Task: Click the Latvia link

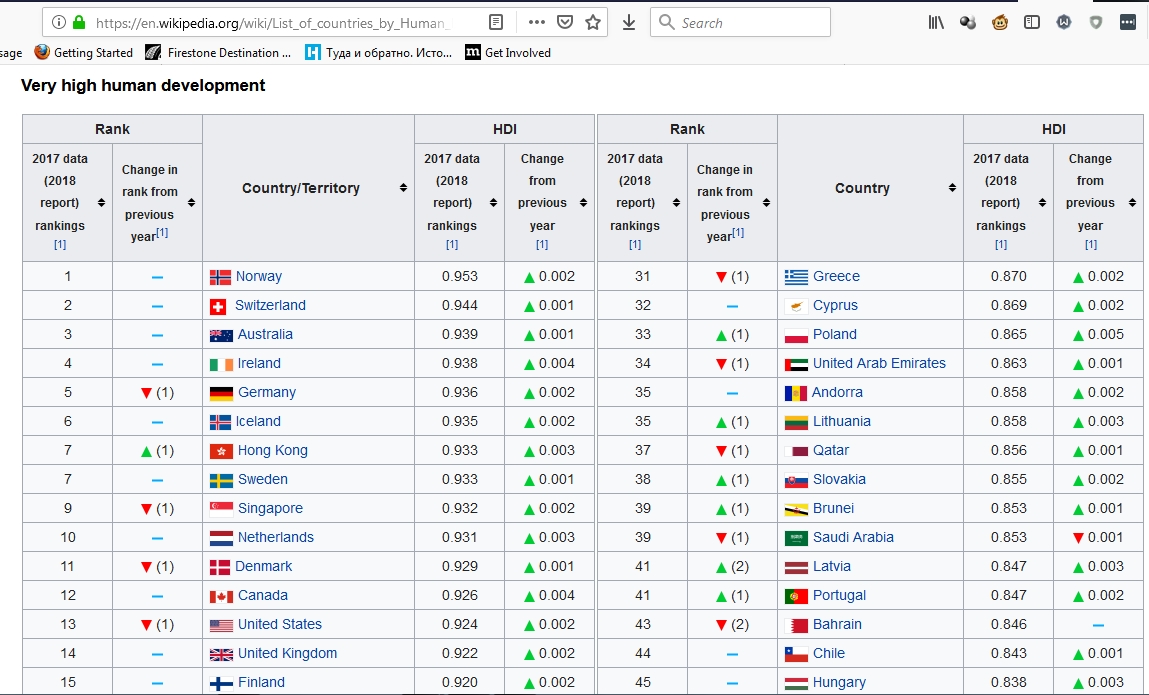Action: [x=832, y=567]
